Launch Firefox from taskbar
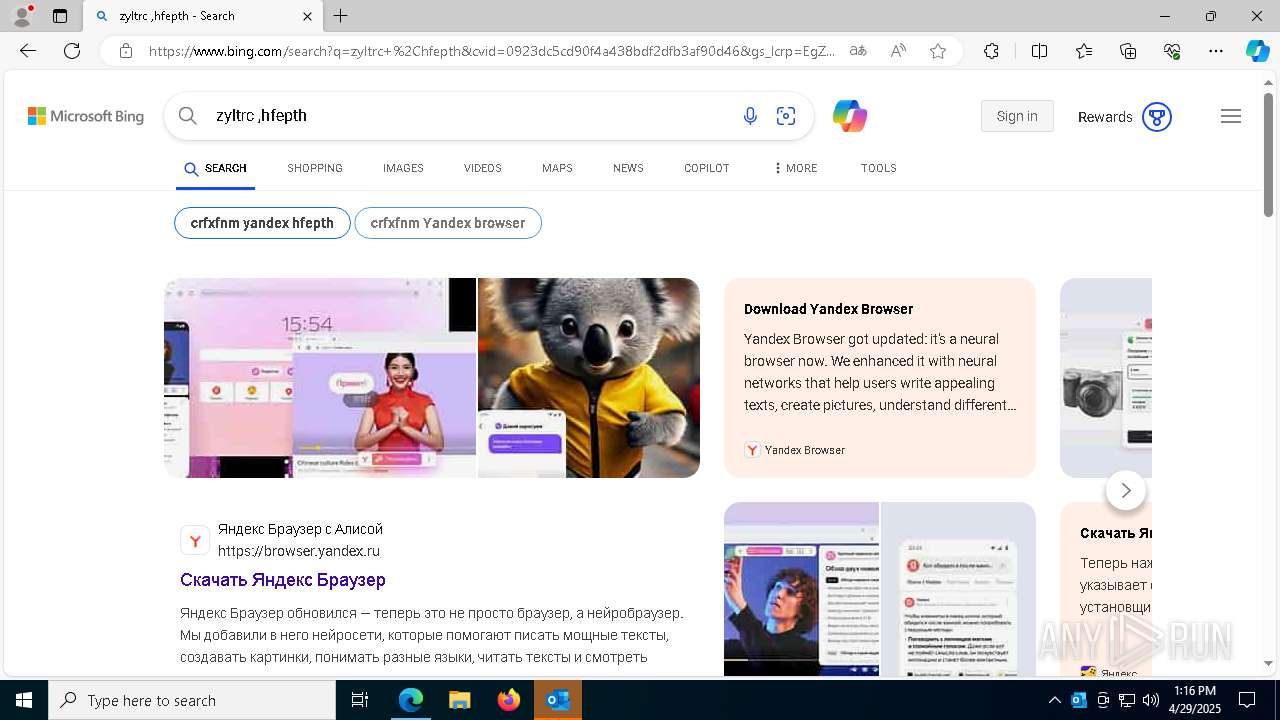The width and height of the screenshot is (1280, 720). coord(509,700)
